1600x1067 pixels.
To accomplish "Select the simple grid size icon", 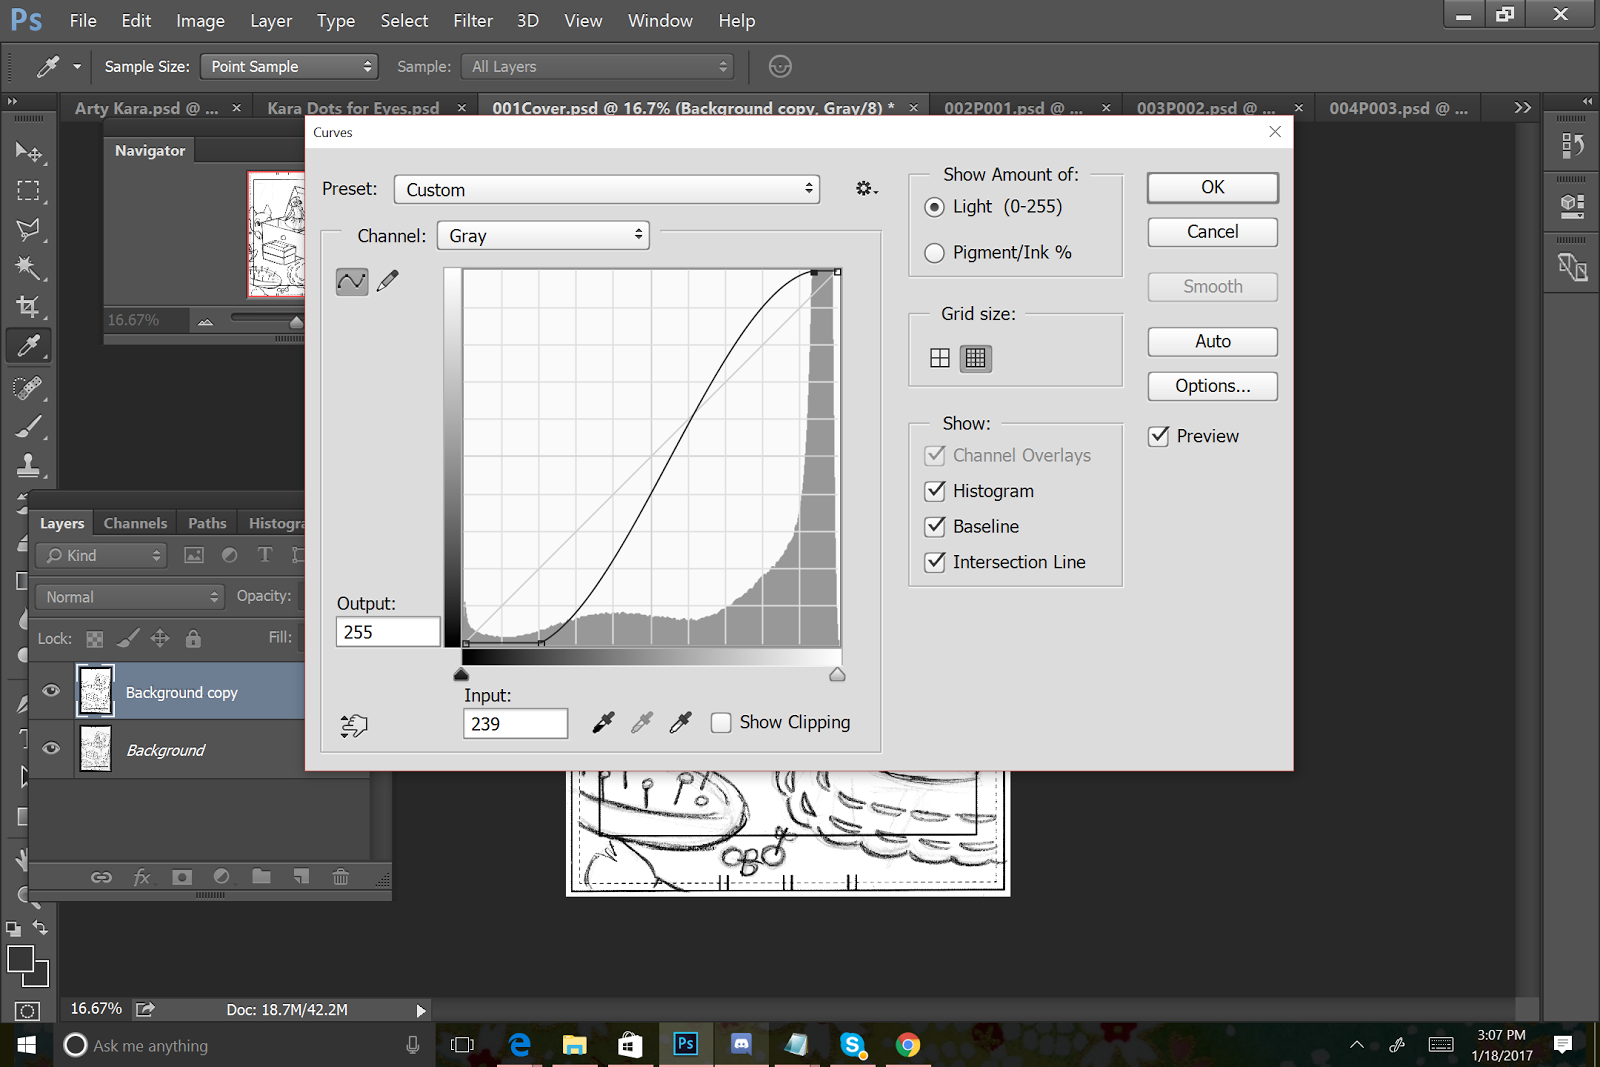I will click(x=940, y=358).
